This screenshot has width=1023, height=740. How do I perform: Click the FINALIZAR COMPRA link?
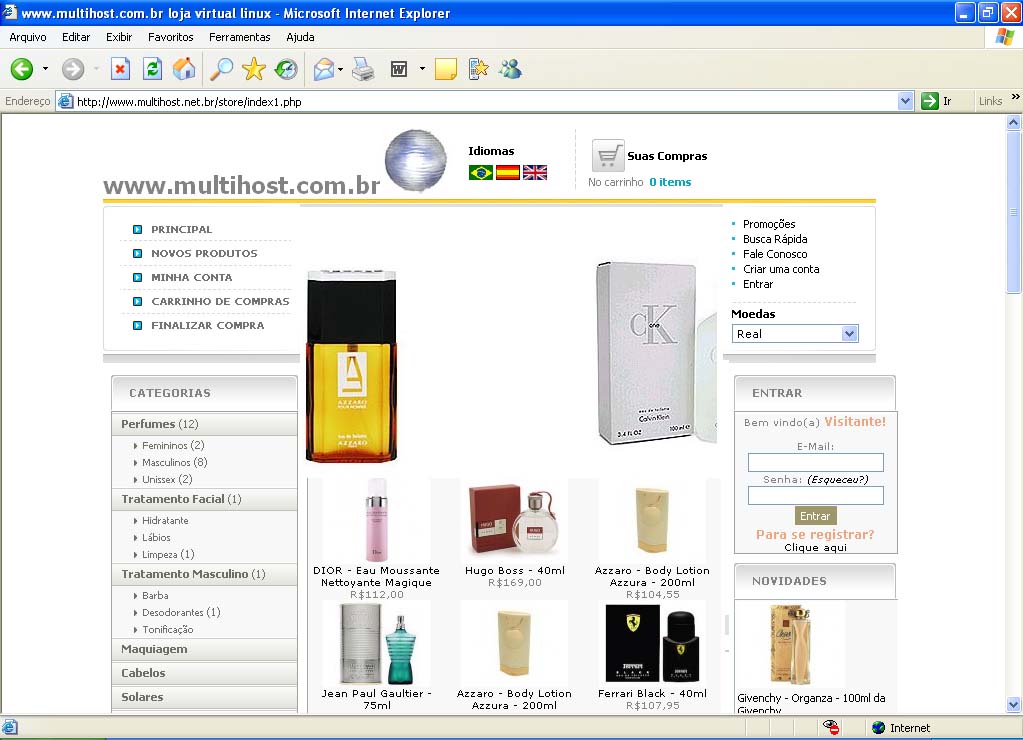(207, 325)
